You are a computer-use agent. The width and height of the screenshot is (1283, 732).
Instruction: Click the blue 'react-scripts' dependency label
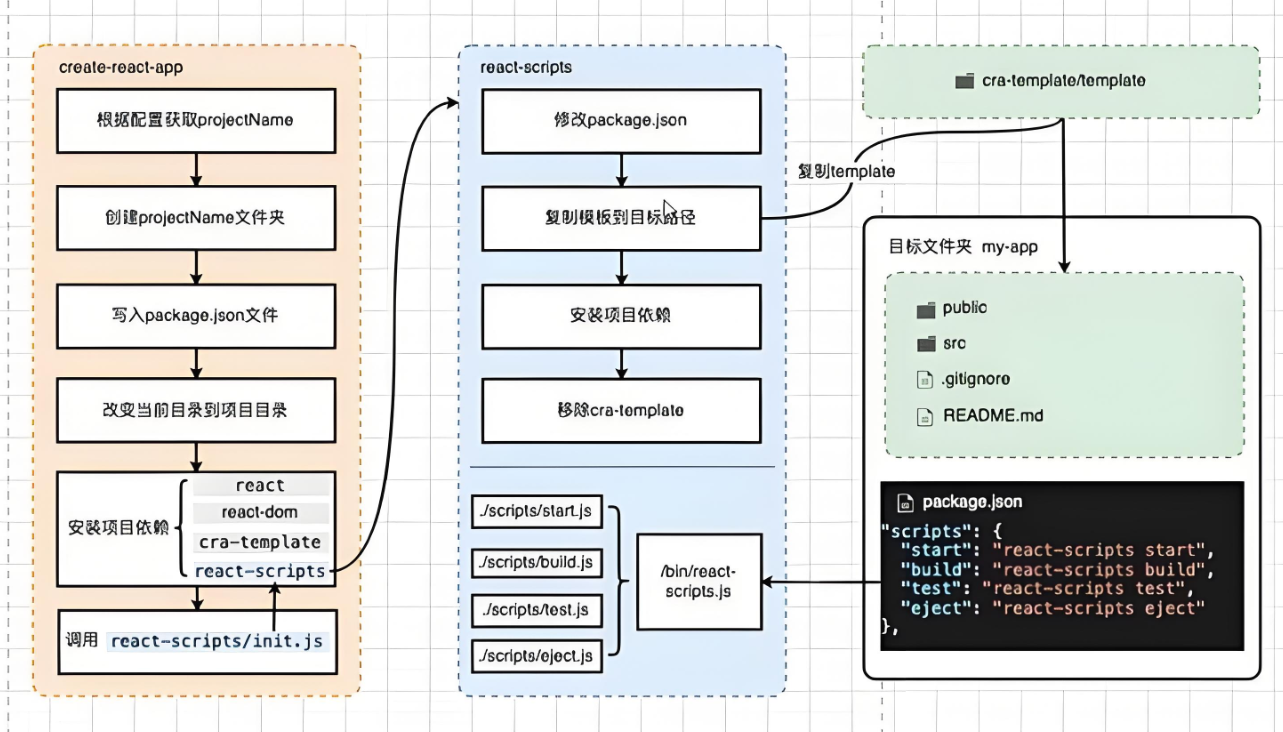pos(260,571)
